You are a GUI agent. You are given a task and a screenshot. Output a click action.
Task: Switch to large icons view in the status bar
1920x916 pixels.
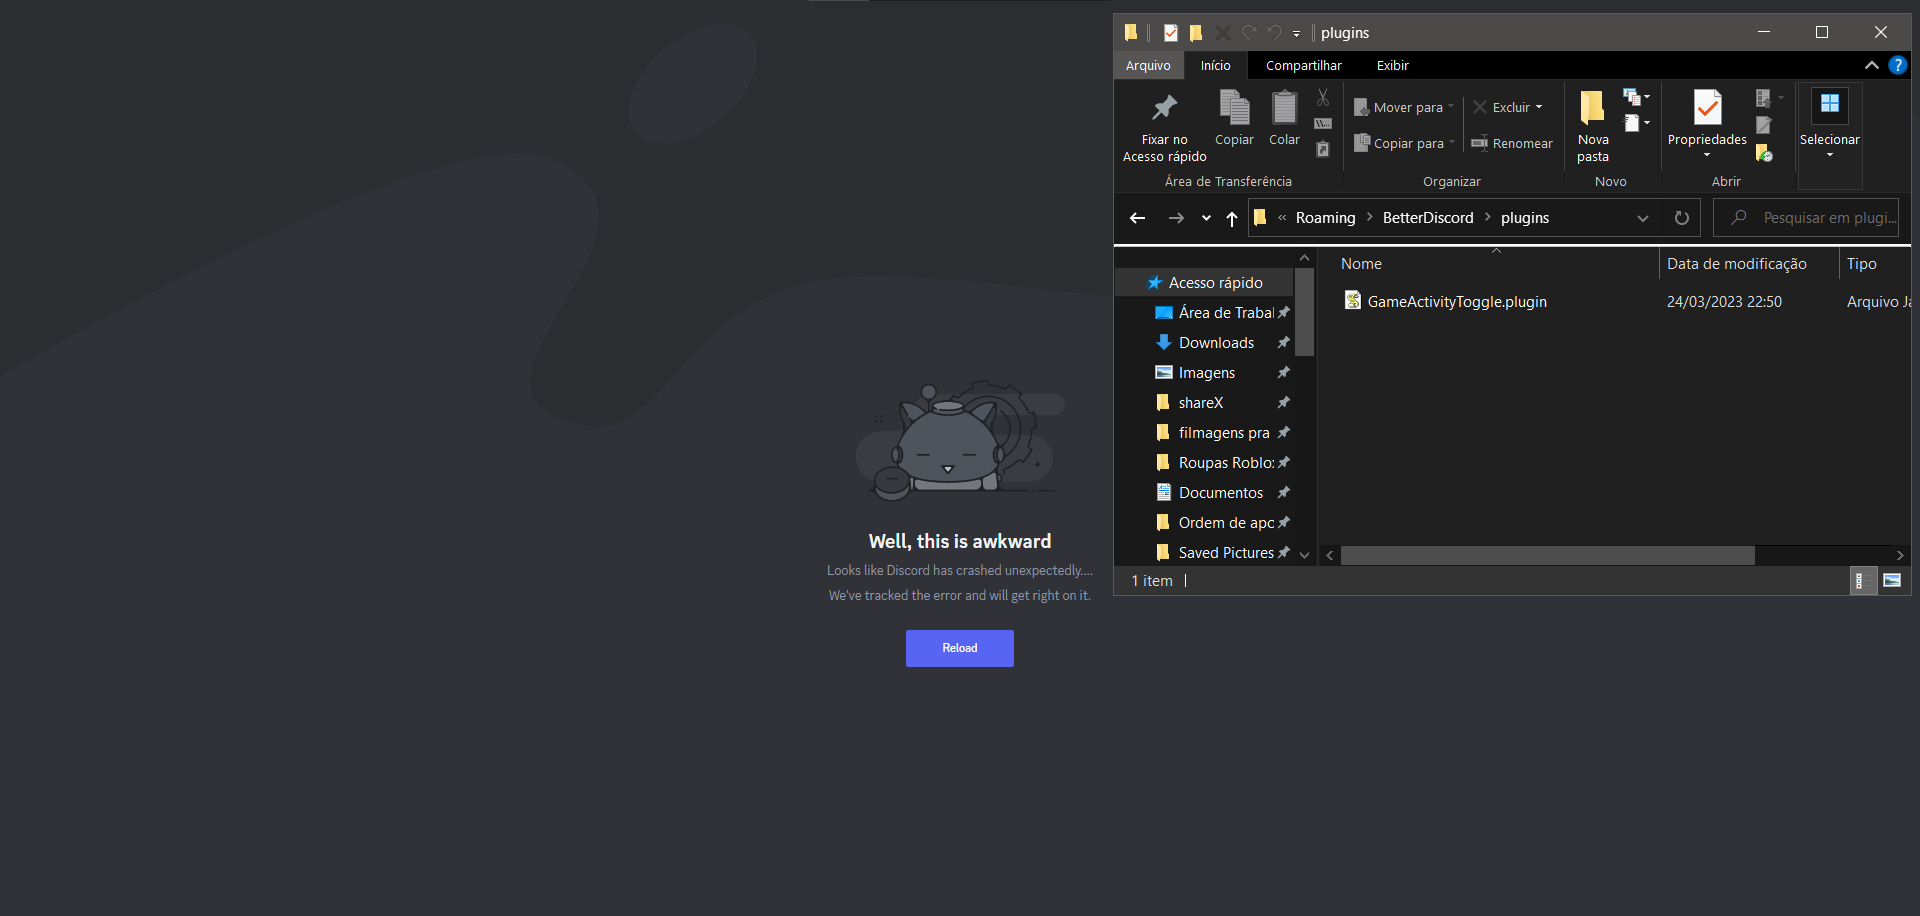click(1892, 581)
